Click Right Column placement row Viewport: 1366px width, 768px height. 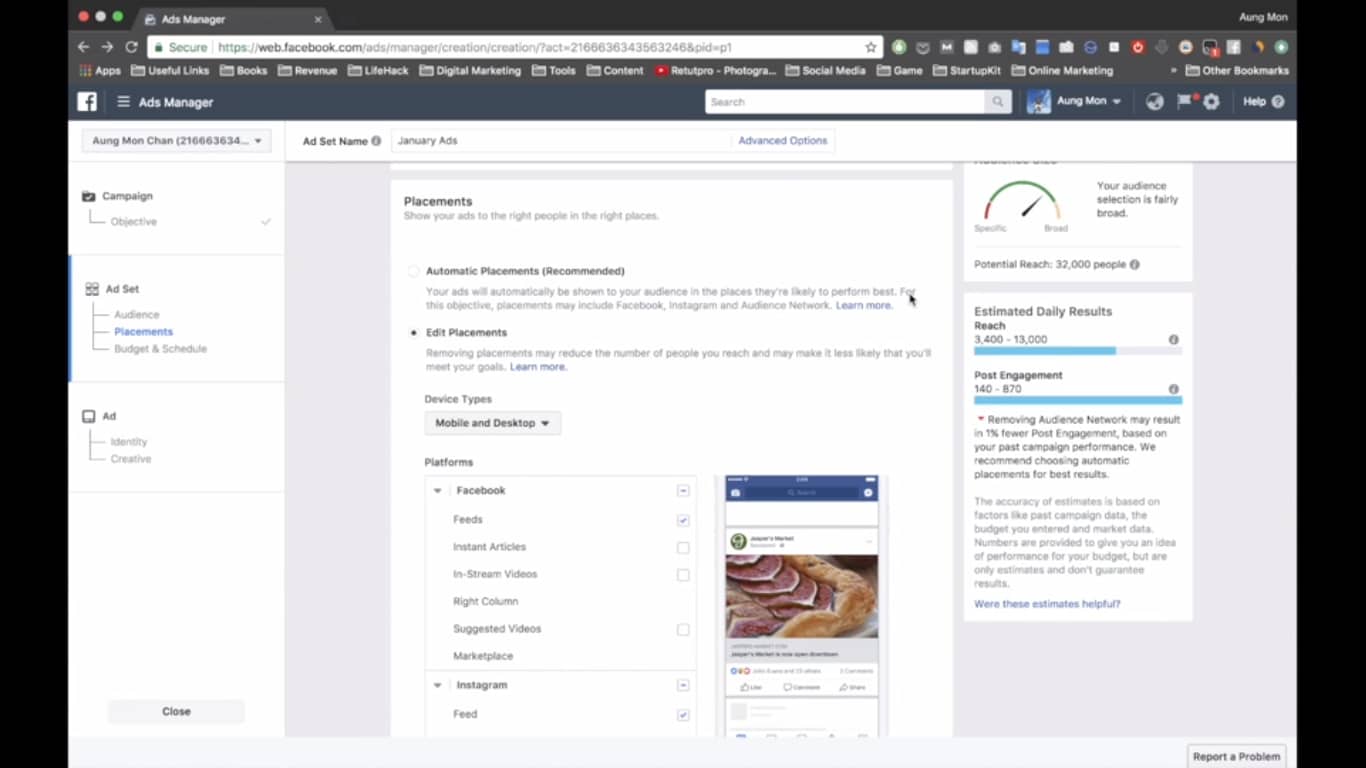pyautogui.click(x=561, y=602)
